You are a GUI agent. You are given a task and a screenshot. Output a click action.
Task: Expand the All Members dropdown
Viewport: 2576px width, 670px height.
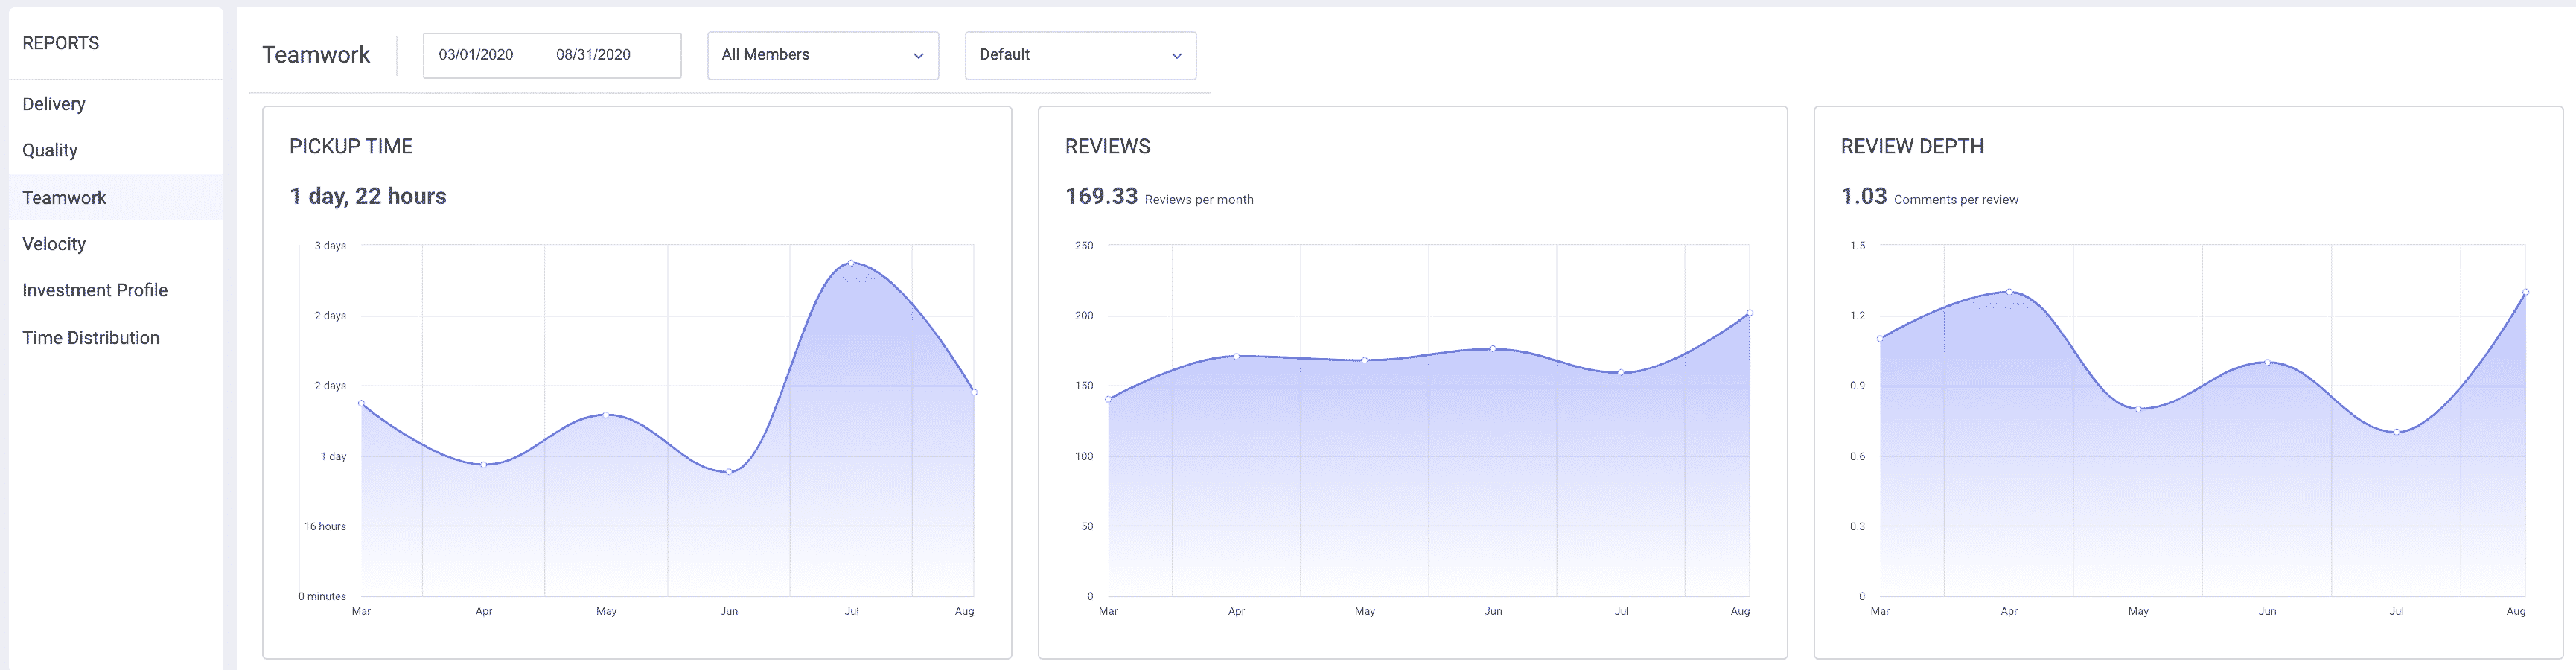pos(822,55)
